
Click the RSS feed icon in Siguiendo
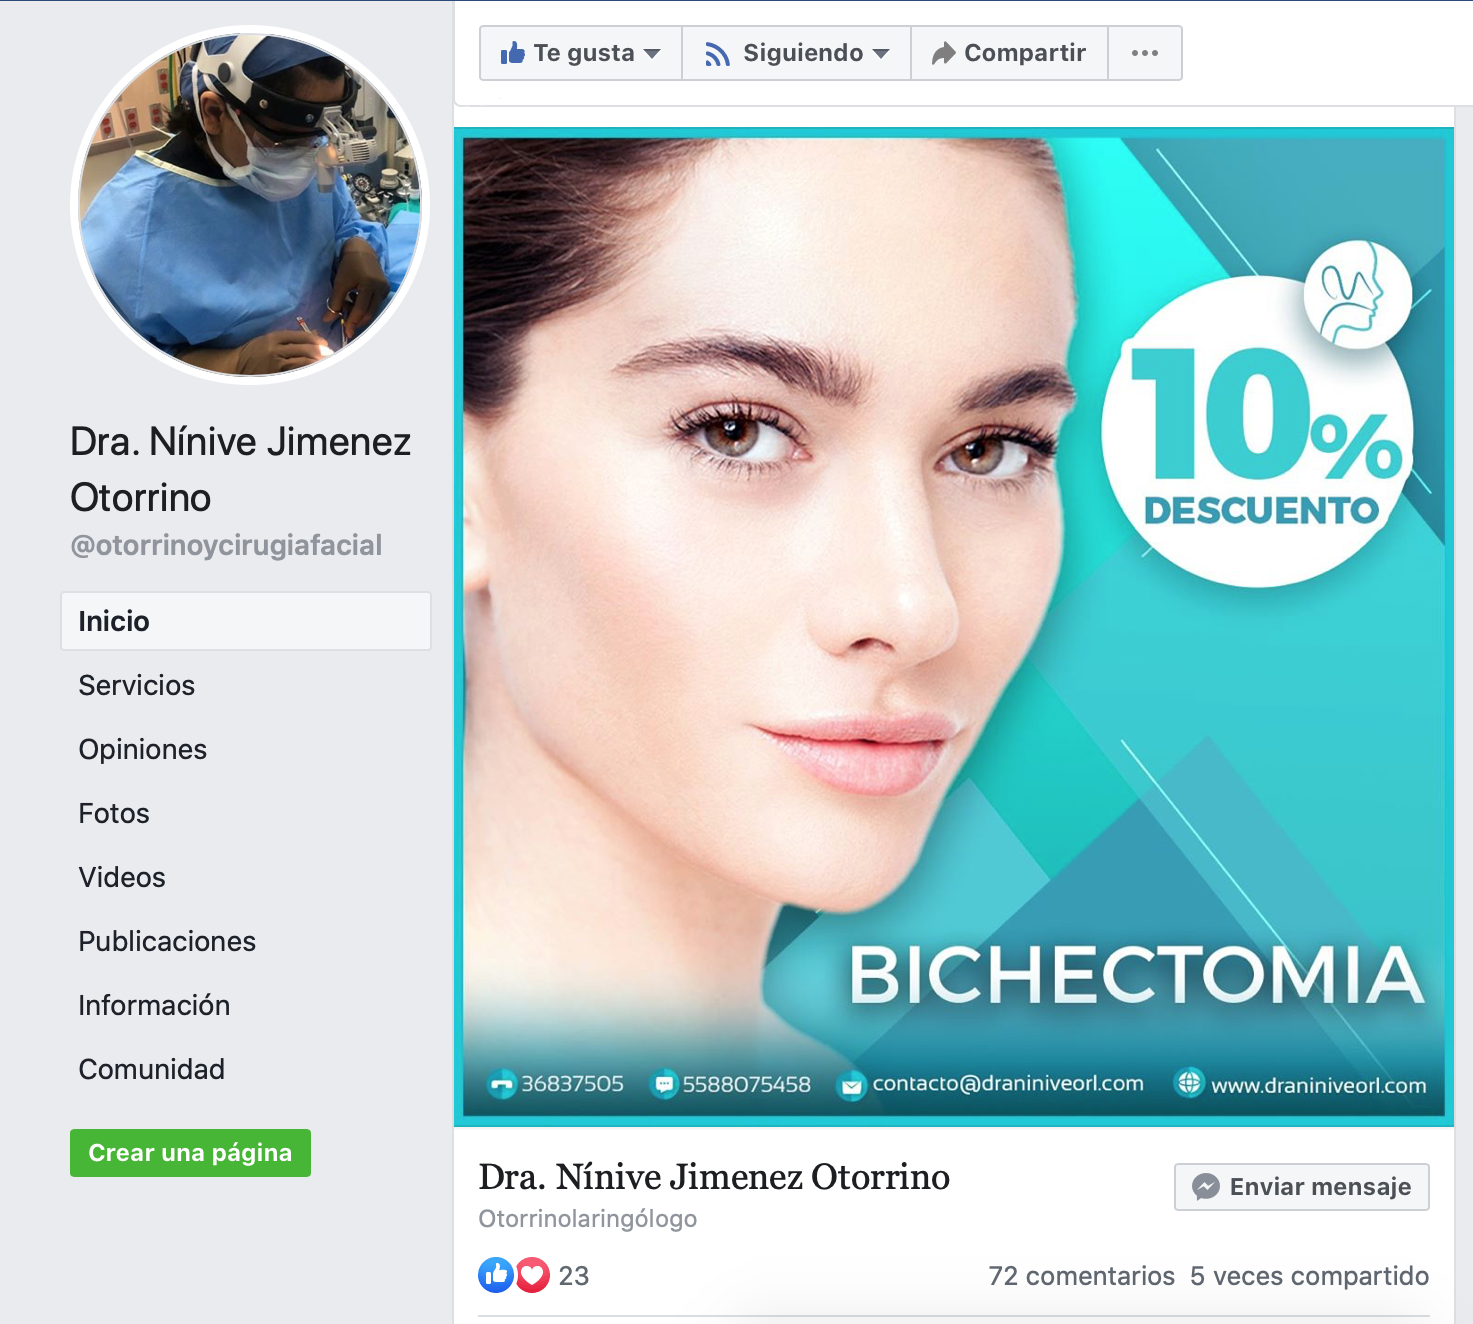pyautogui.click(x=717, y=54)
